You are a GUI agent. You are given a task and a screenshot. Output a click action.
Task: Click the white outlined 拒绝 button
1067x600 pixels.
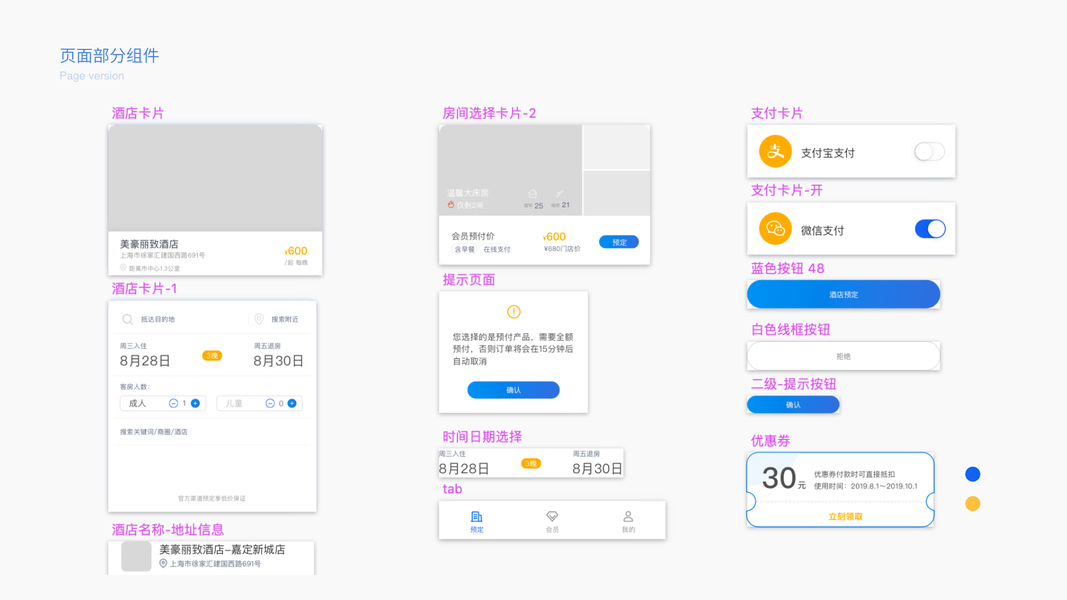pos(844,356)
